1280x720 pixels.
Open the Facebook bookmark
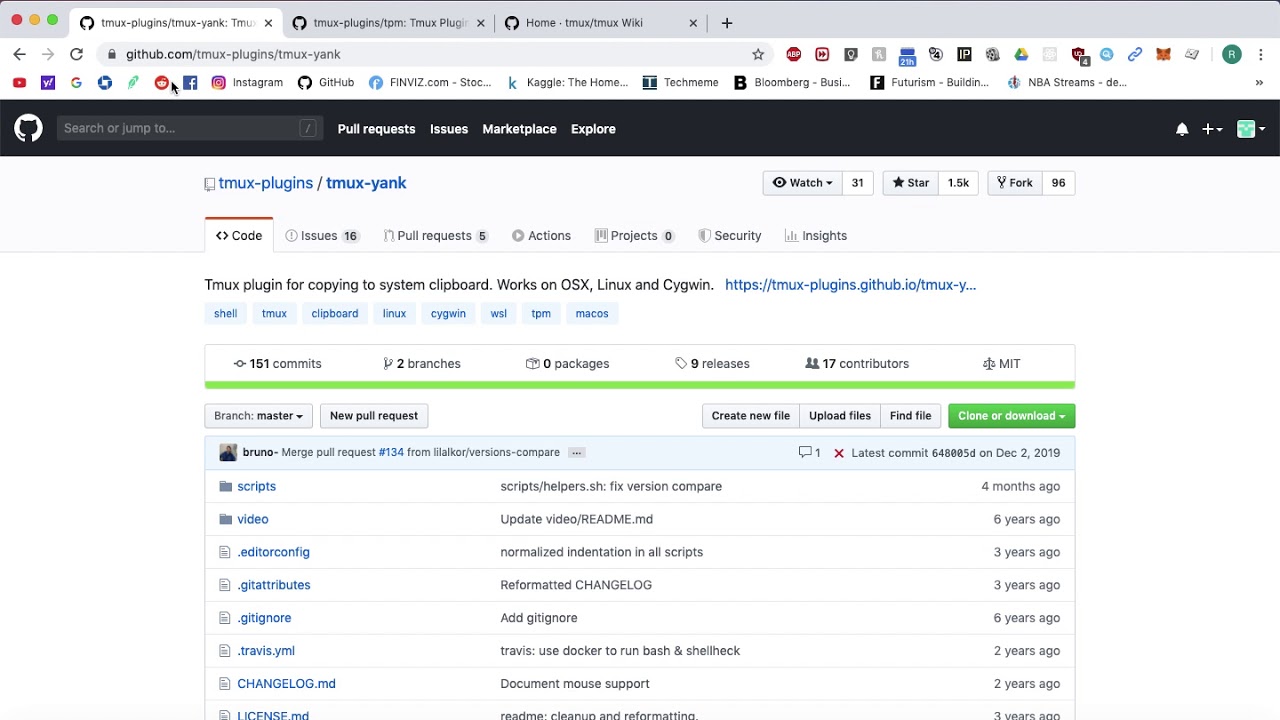[x=190, y=82]
